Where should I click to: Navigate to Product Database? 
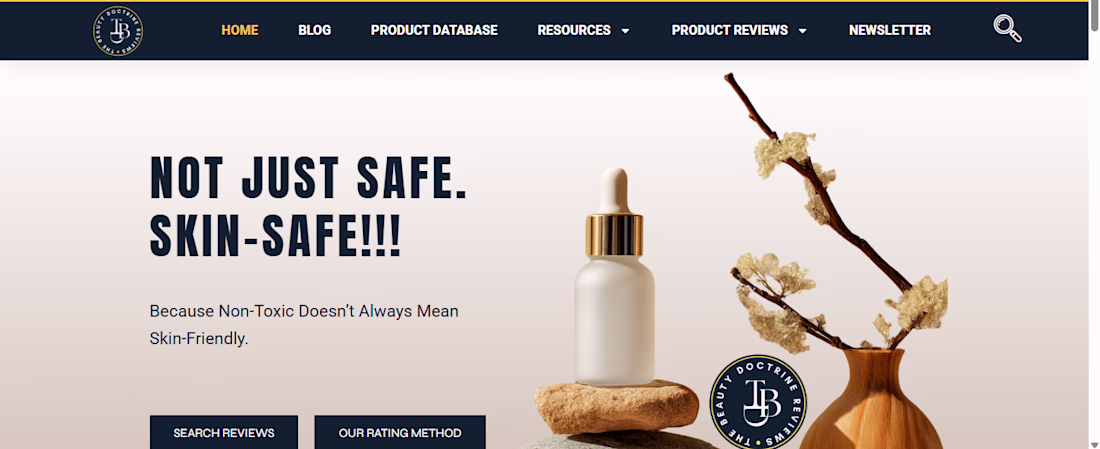coord(434,30)
